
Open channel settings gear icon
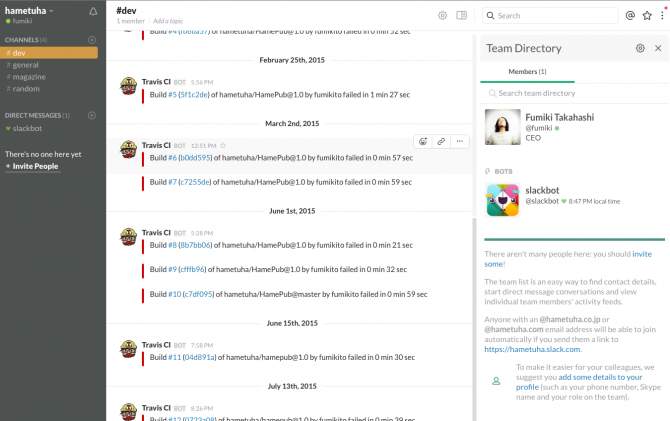443,15
